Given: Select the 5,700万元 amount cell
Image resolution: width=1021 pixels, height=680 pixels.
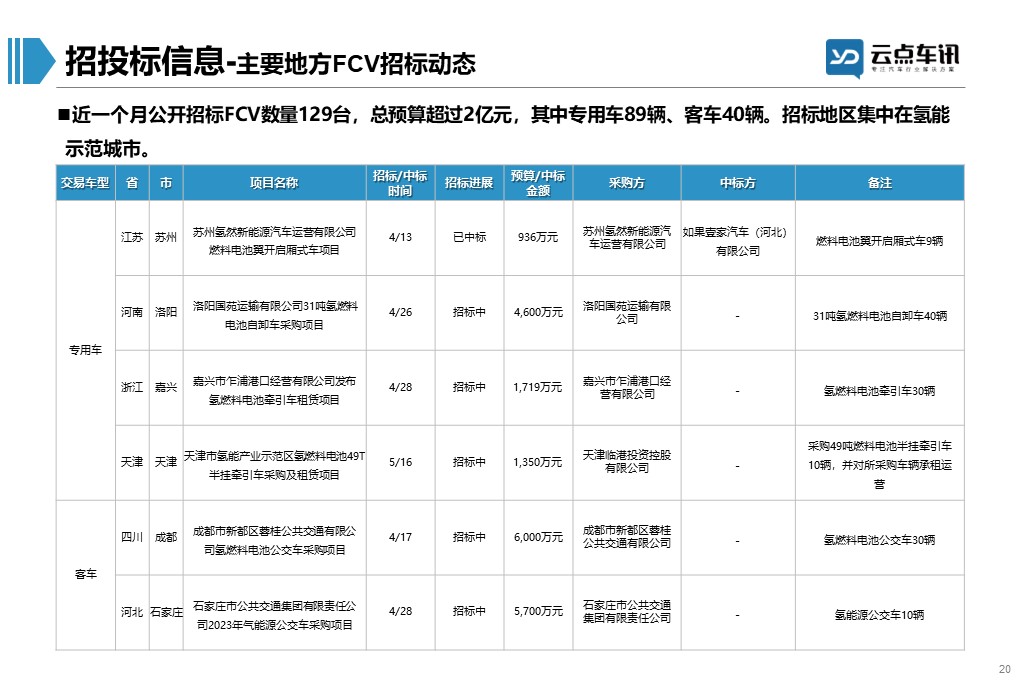Looking at the screenshot, I should [538, 612].
